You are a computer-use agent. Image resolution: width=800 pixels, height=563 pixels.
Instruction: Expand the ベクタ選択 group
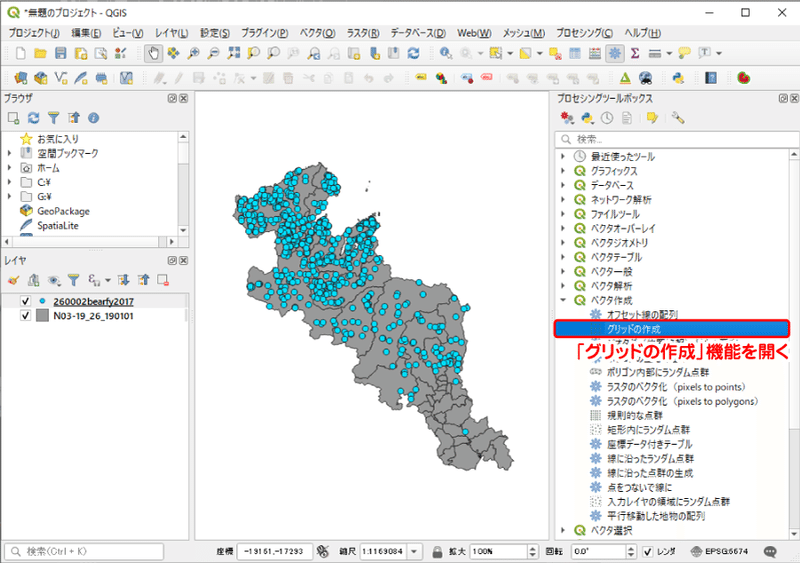563,530
